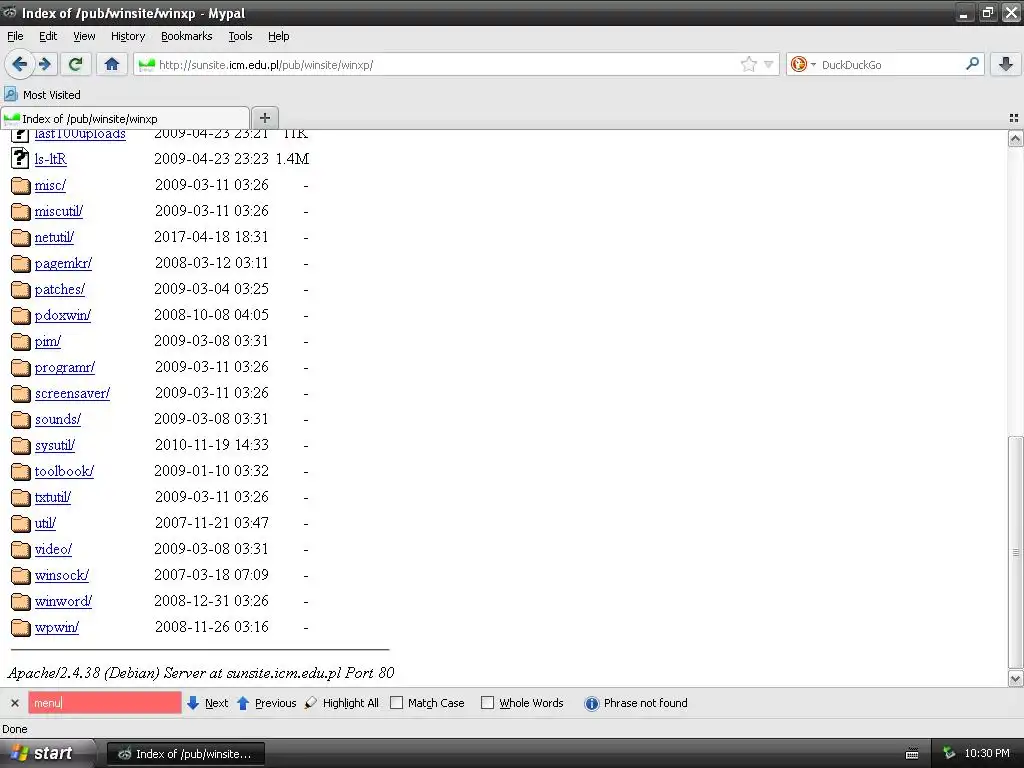The image size is (1024, 768).
Task: Open the pagemkr/ directory link
Action: 63,263
